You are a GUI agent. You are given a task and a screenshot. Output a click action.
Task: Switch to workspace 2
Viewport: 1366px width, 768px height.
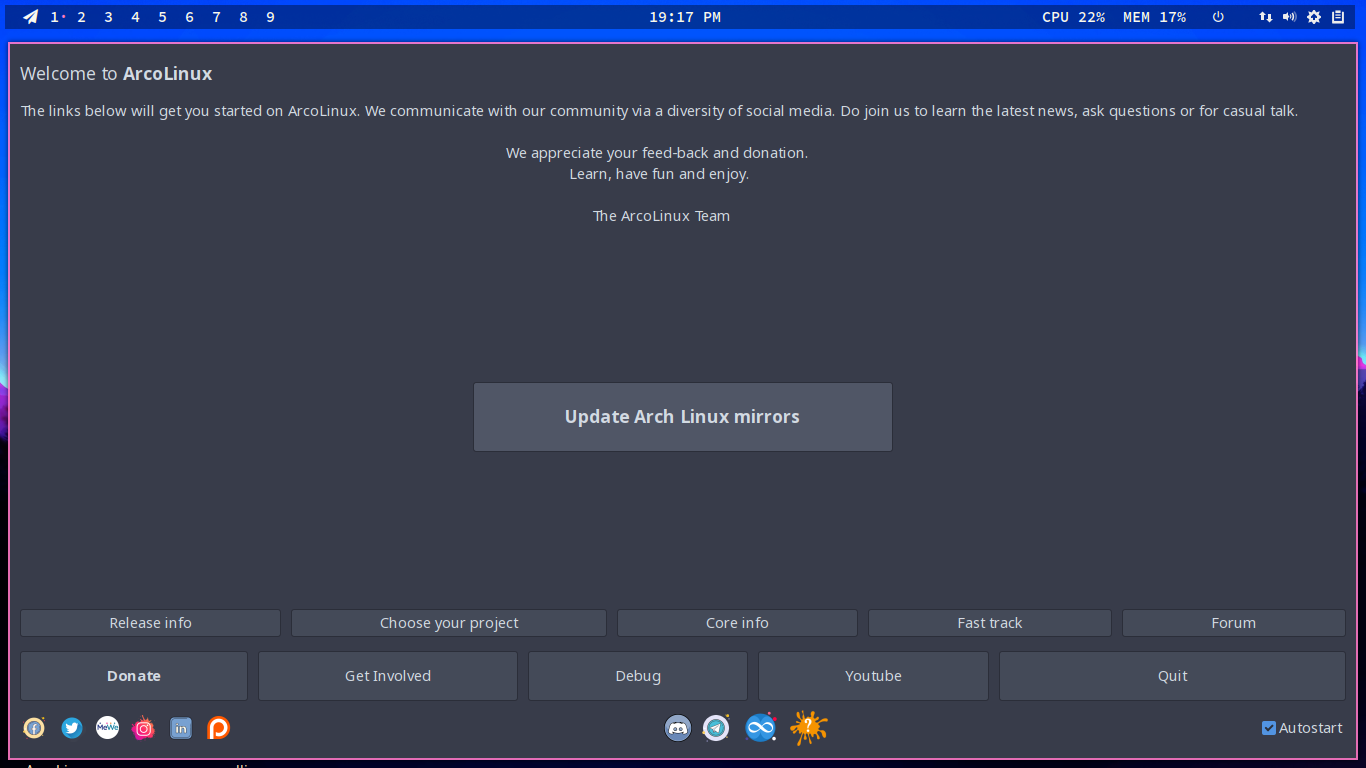click(82, 17)
